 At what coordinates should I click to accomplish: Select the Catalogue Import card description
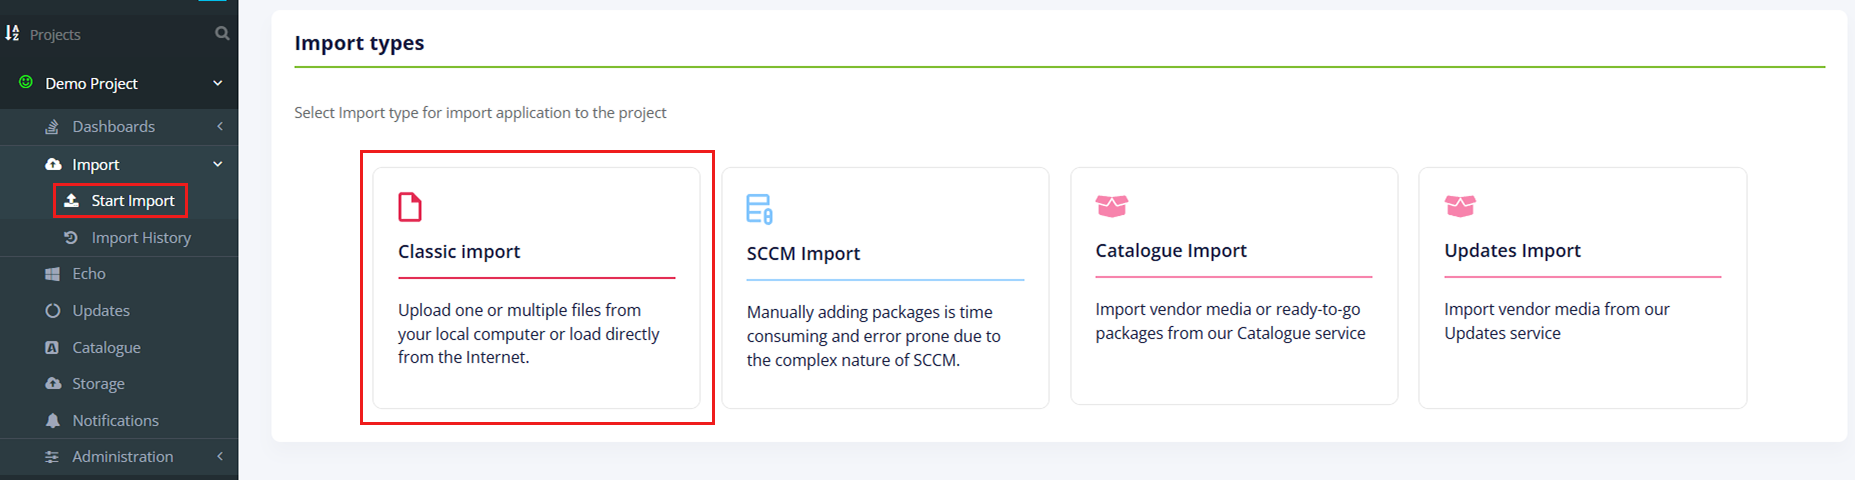tap(1229, 322)
